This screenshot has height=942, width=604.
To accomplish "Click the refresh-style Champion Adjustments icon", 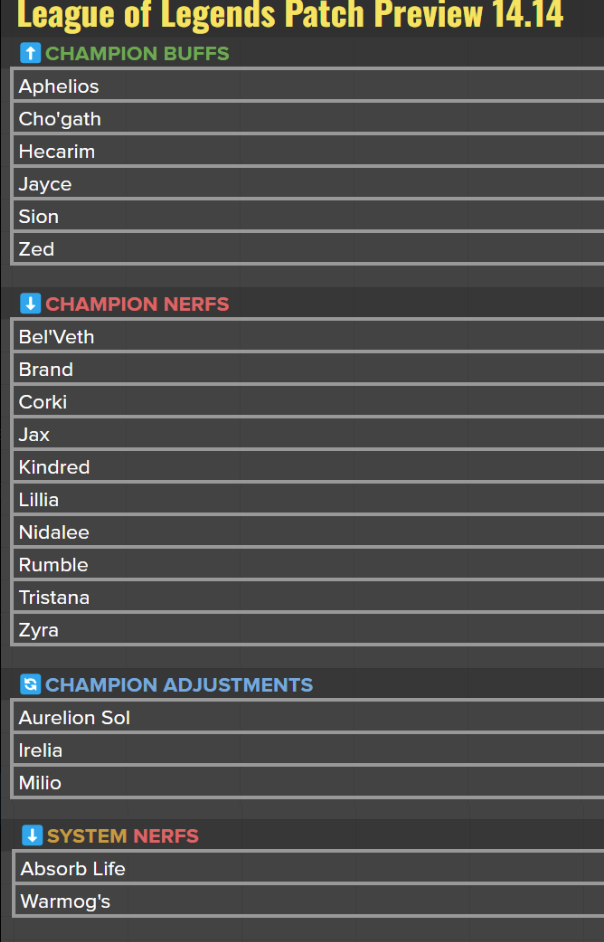I will [31, 685].
